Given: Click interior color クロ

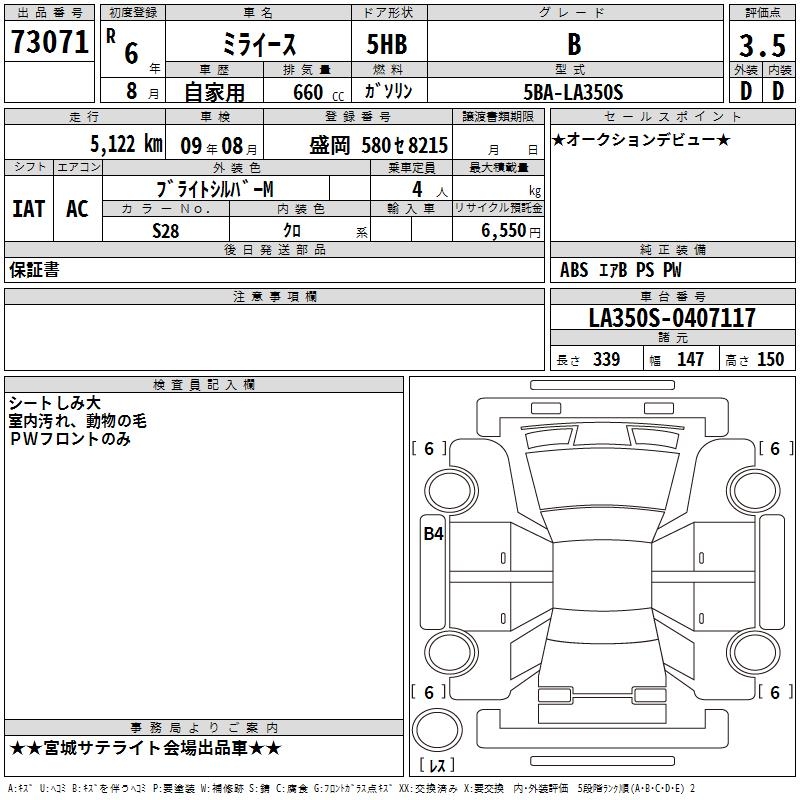Looking at the screenshot, I should point(292,230).
